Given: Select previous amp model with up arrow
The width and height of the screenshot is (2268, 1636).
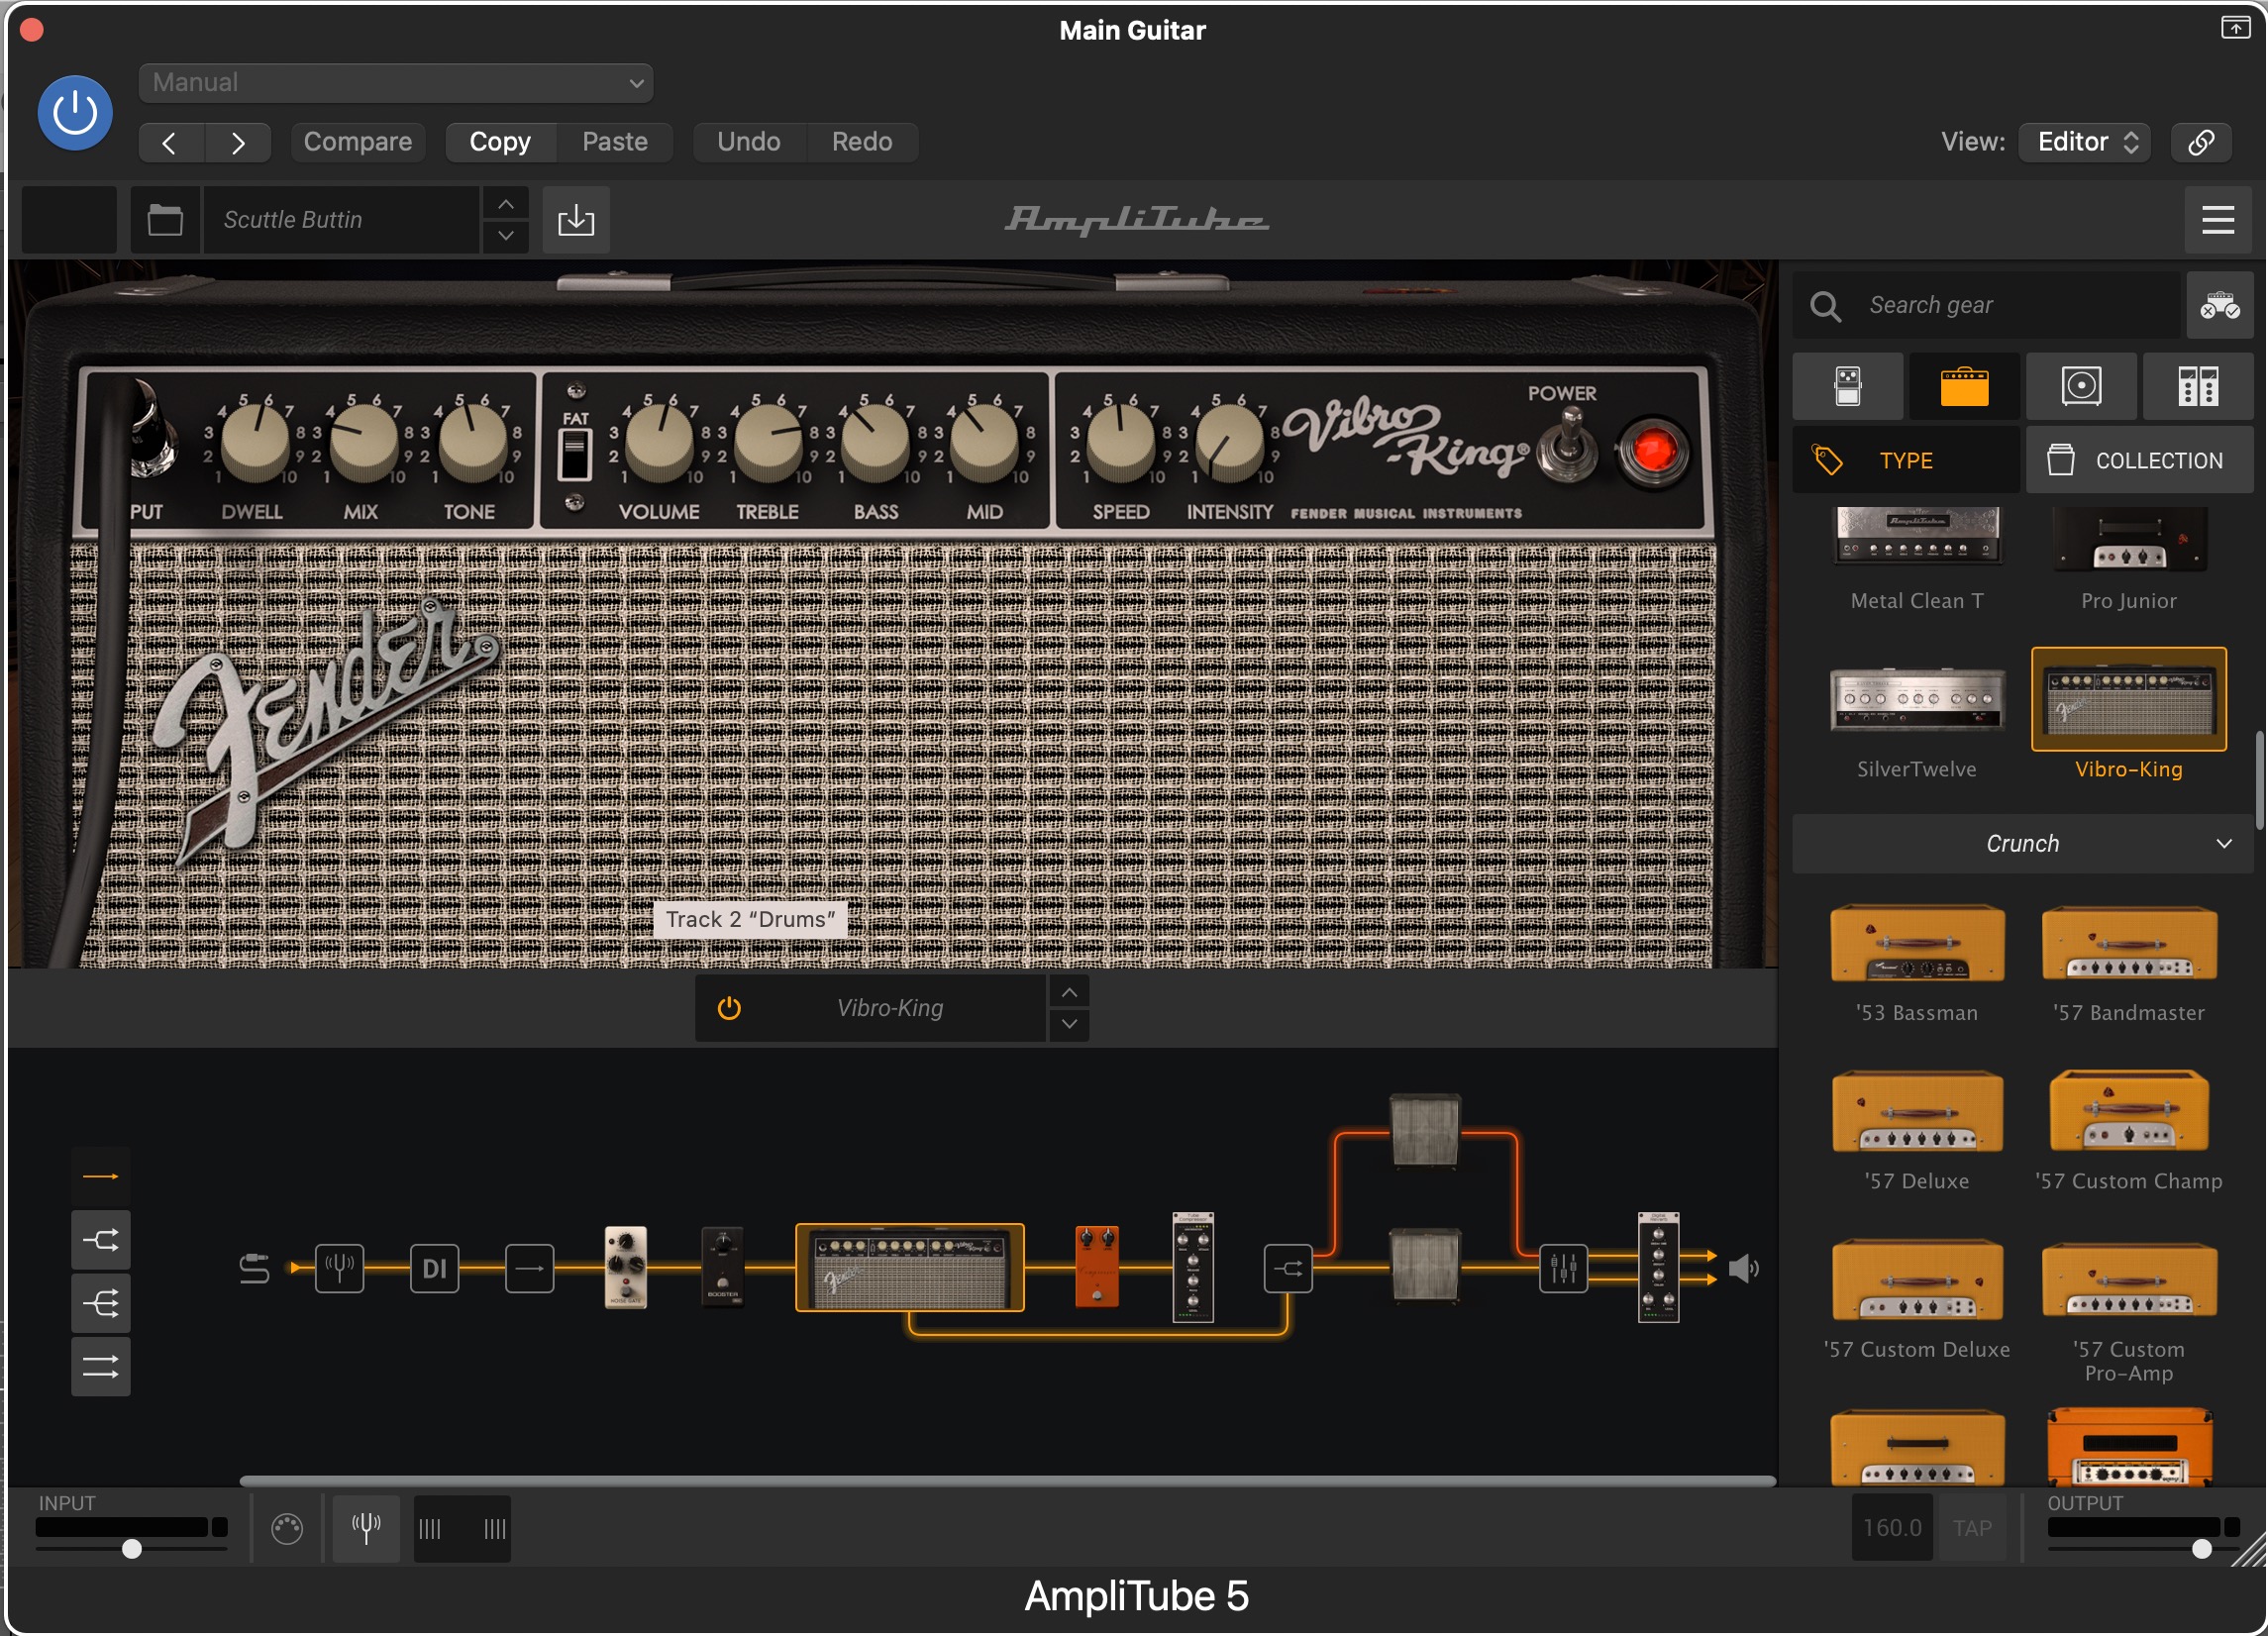Looking at the screenshot, I should [x=1069, y=992].
